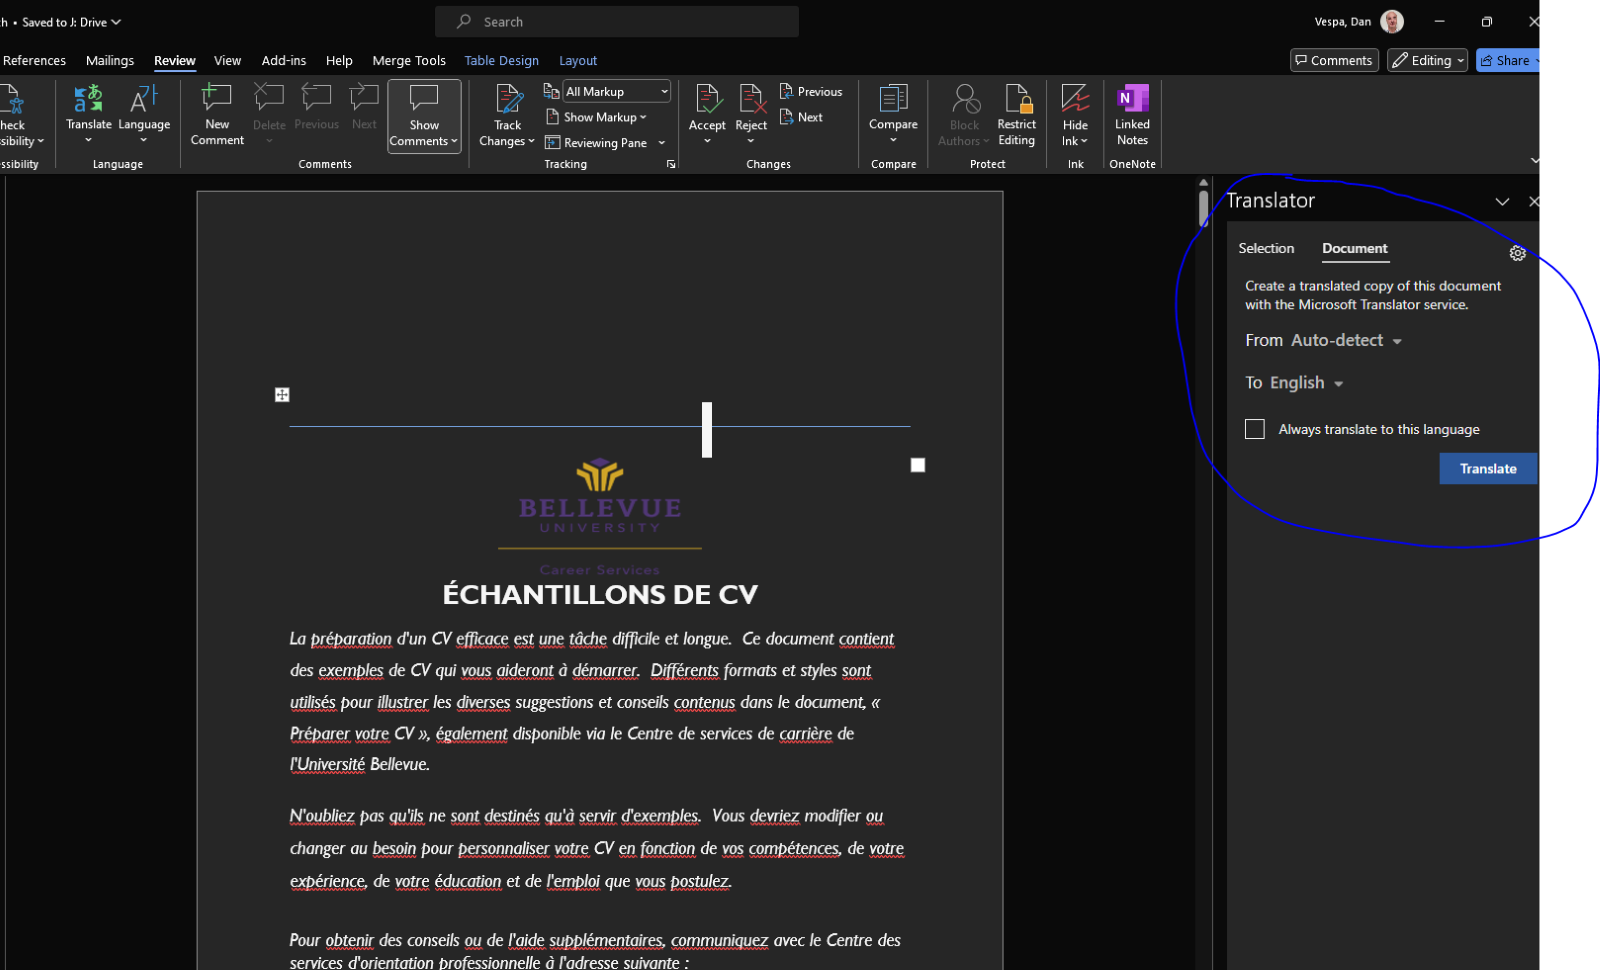Insert a New Comment
Screen dimensions: 1600x970
coord(216,112)
